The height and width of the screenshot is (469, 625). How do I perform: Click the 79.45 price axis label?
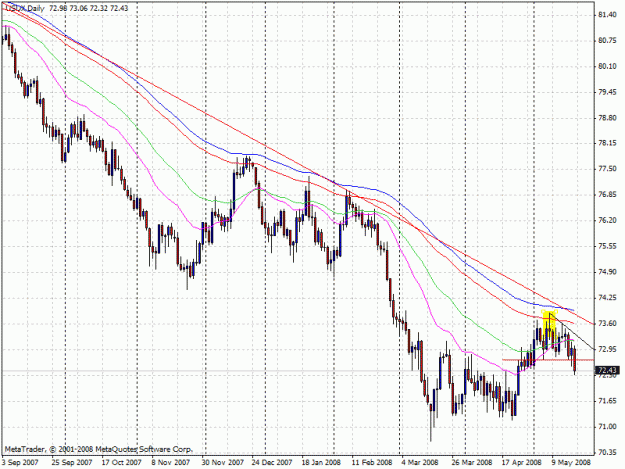(x=607, y=92)
